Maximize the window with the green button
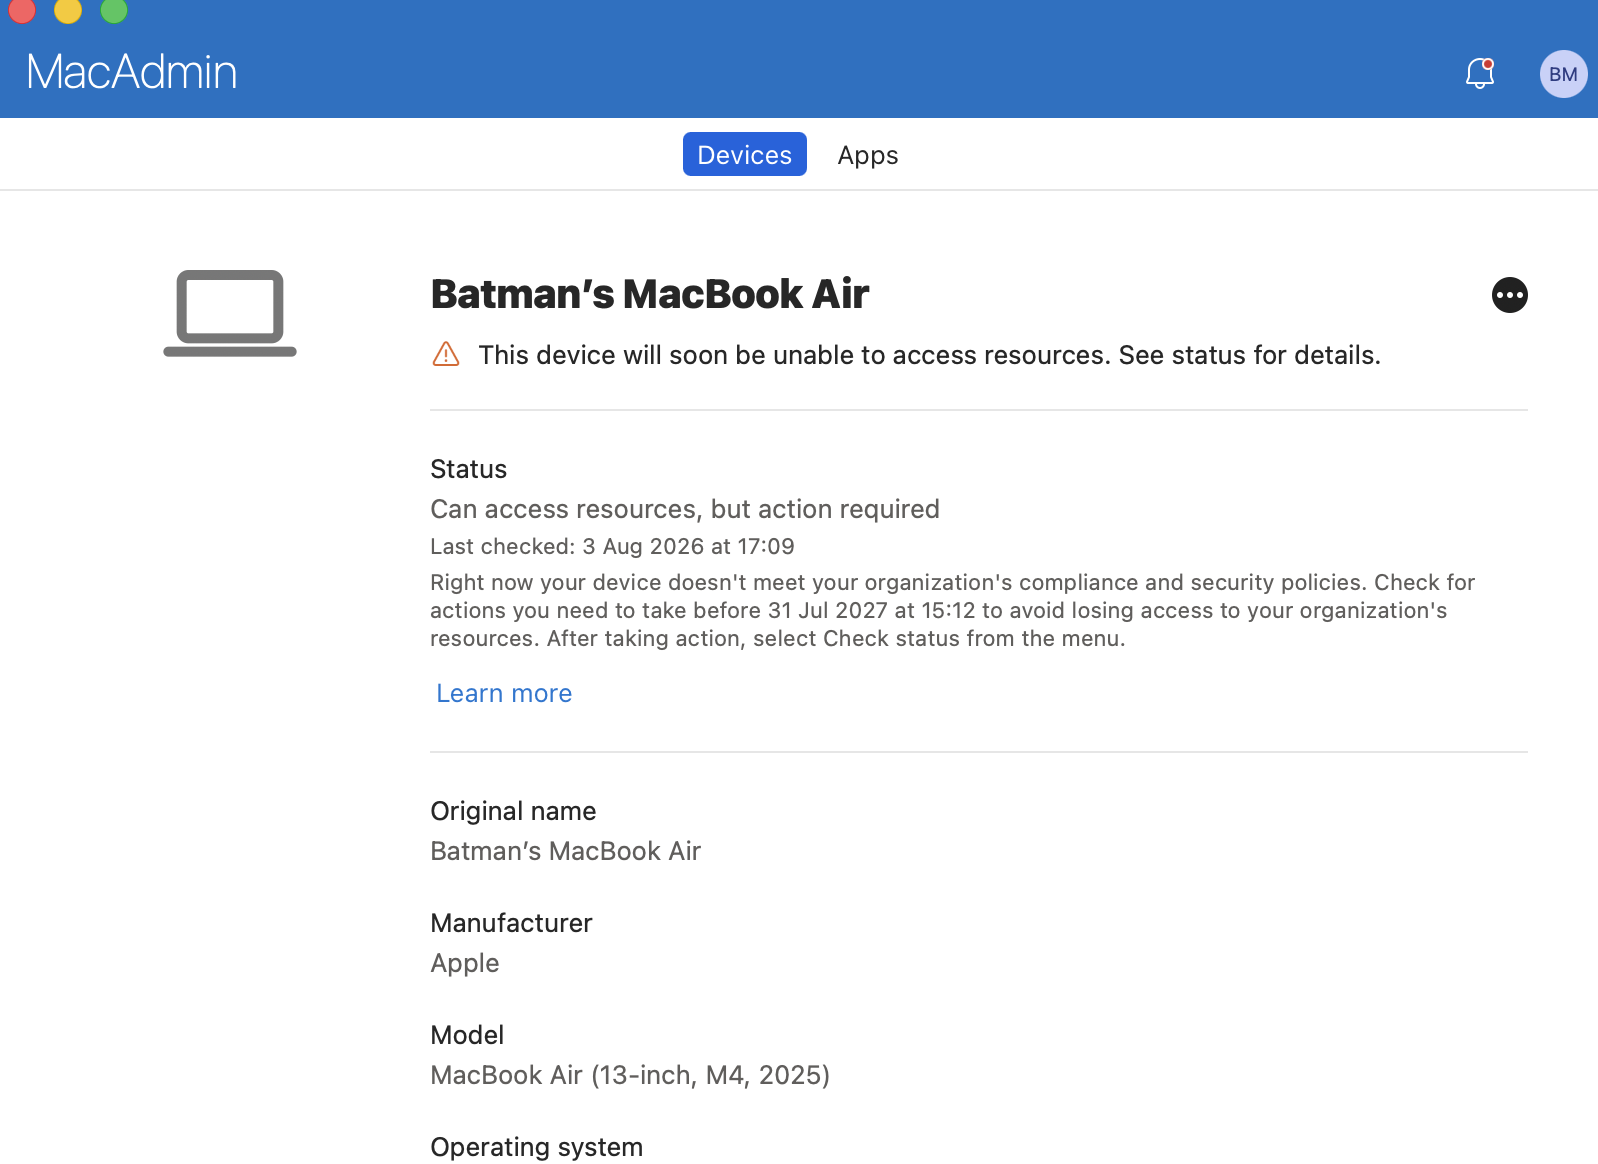The image size is (1598, 1164). [x=114, y=10]
